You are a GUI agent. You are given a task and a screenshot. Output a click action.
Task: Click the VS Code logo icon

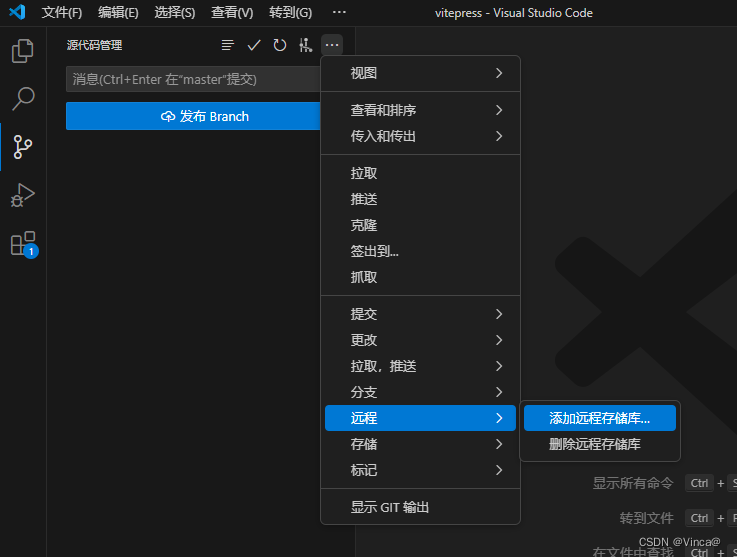17,12
